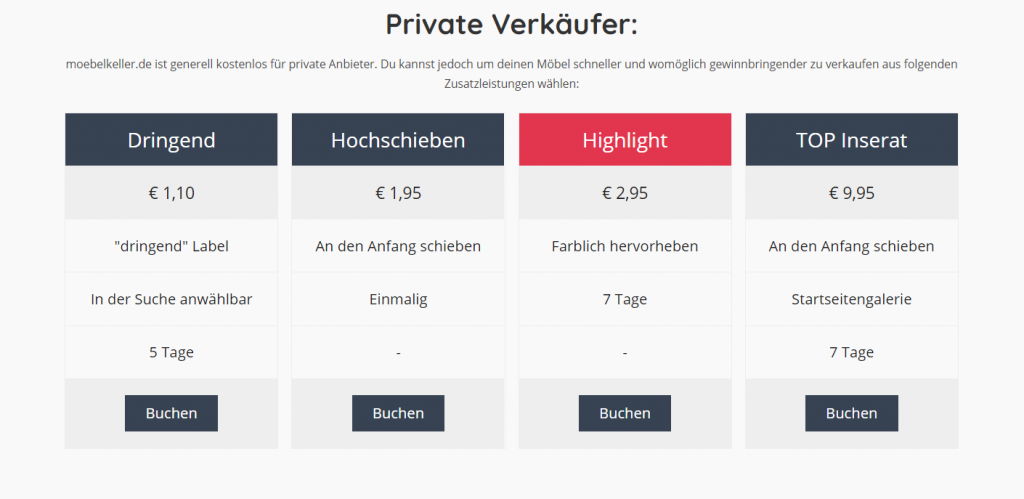Click Buchen button under Dringend plan
The image size is (1024, 499).
[x=171, y=413]
